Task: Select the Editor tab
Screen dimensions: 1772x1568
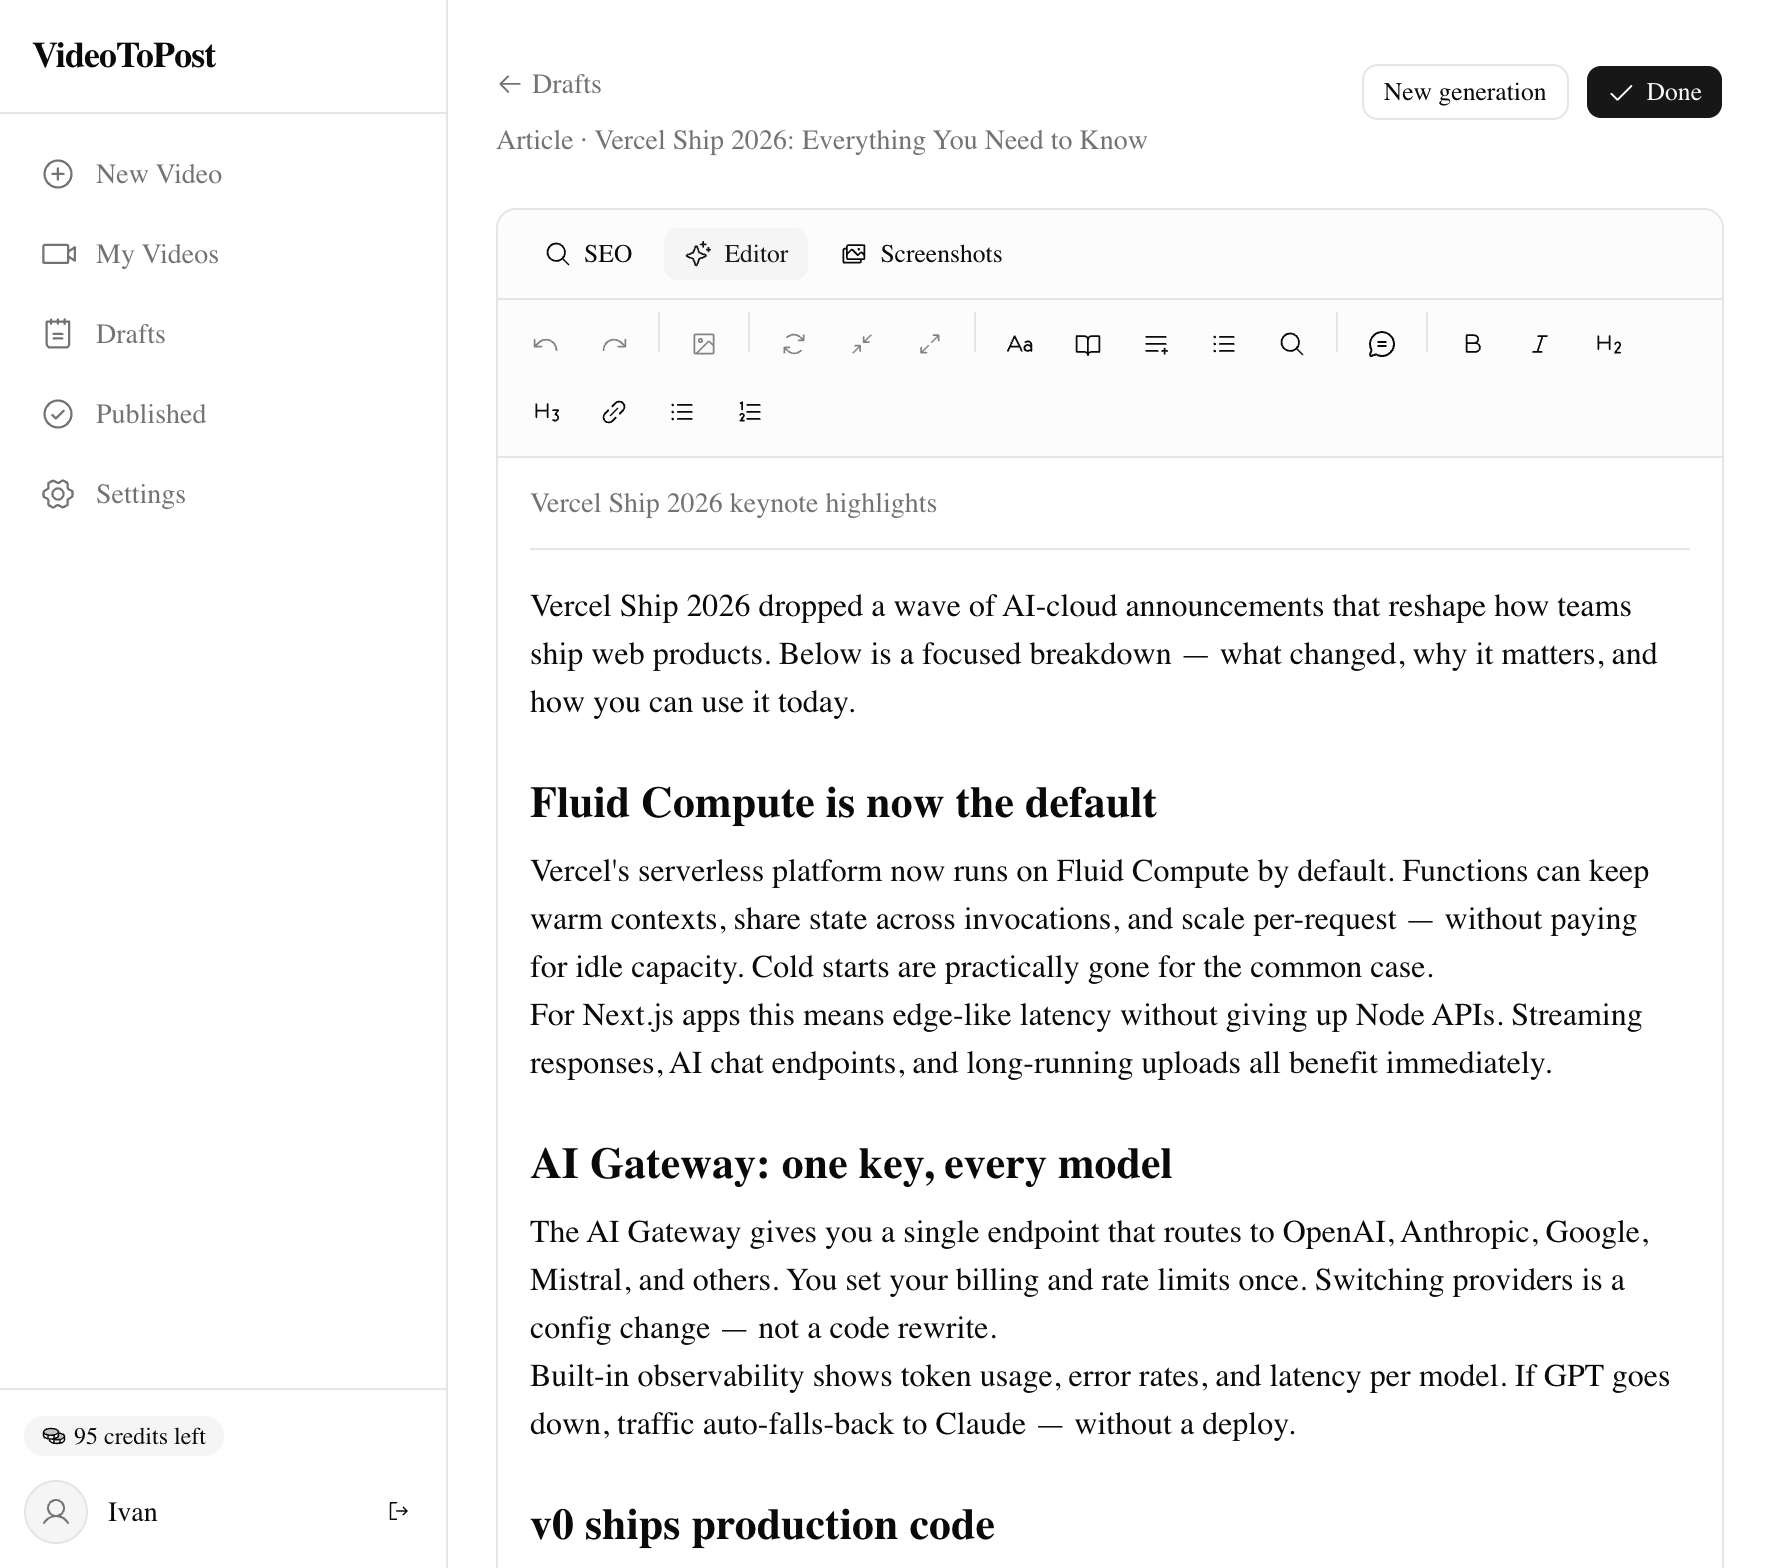Action: (x=736, y=254)
